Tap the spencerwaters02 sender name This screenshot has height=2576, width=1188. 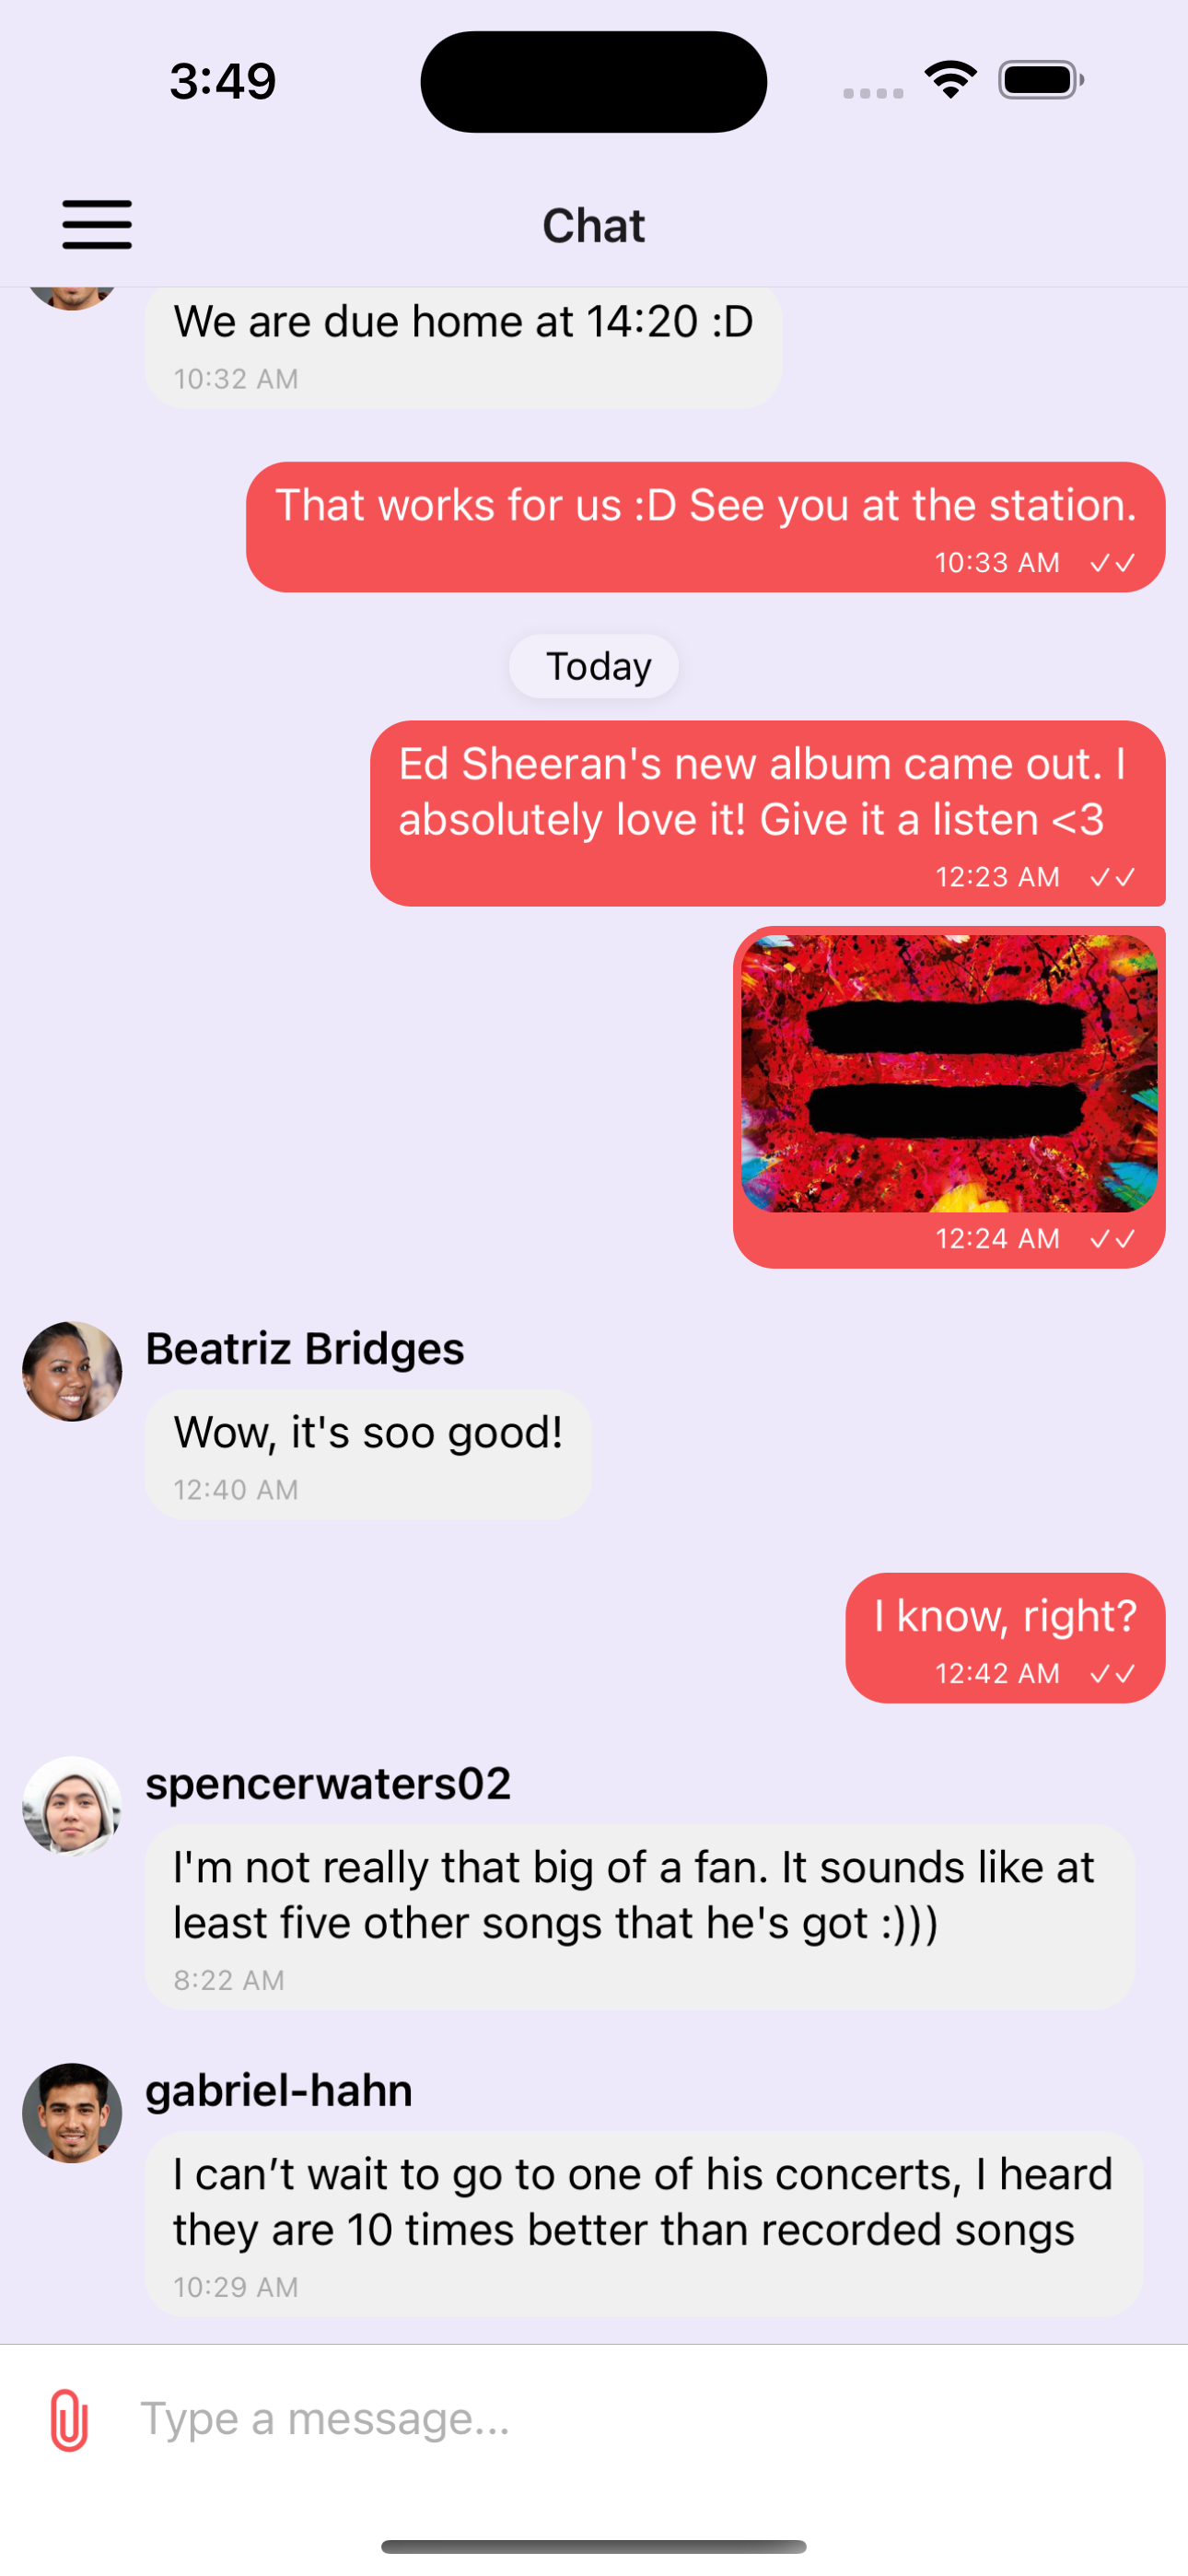click(x=328, y=1784)
